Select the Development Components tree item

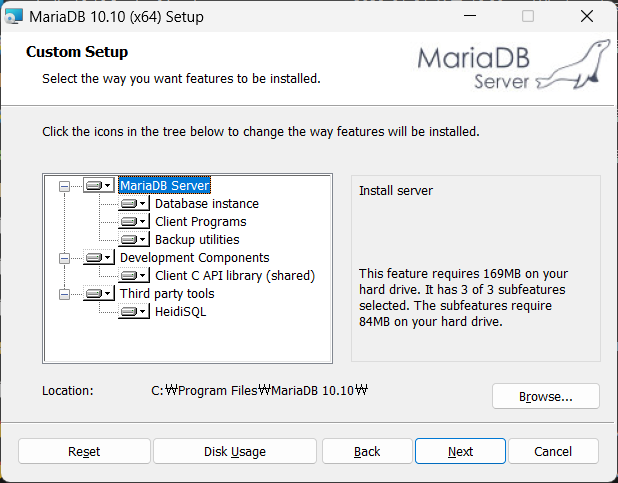coord(195,257)
